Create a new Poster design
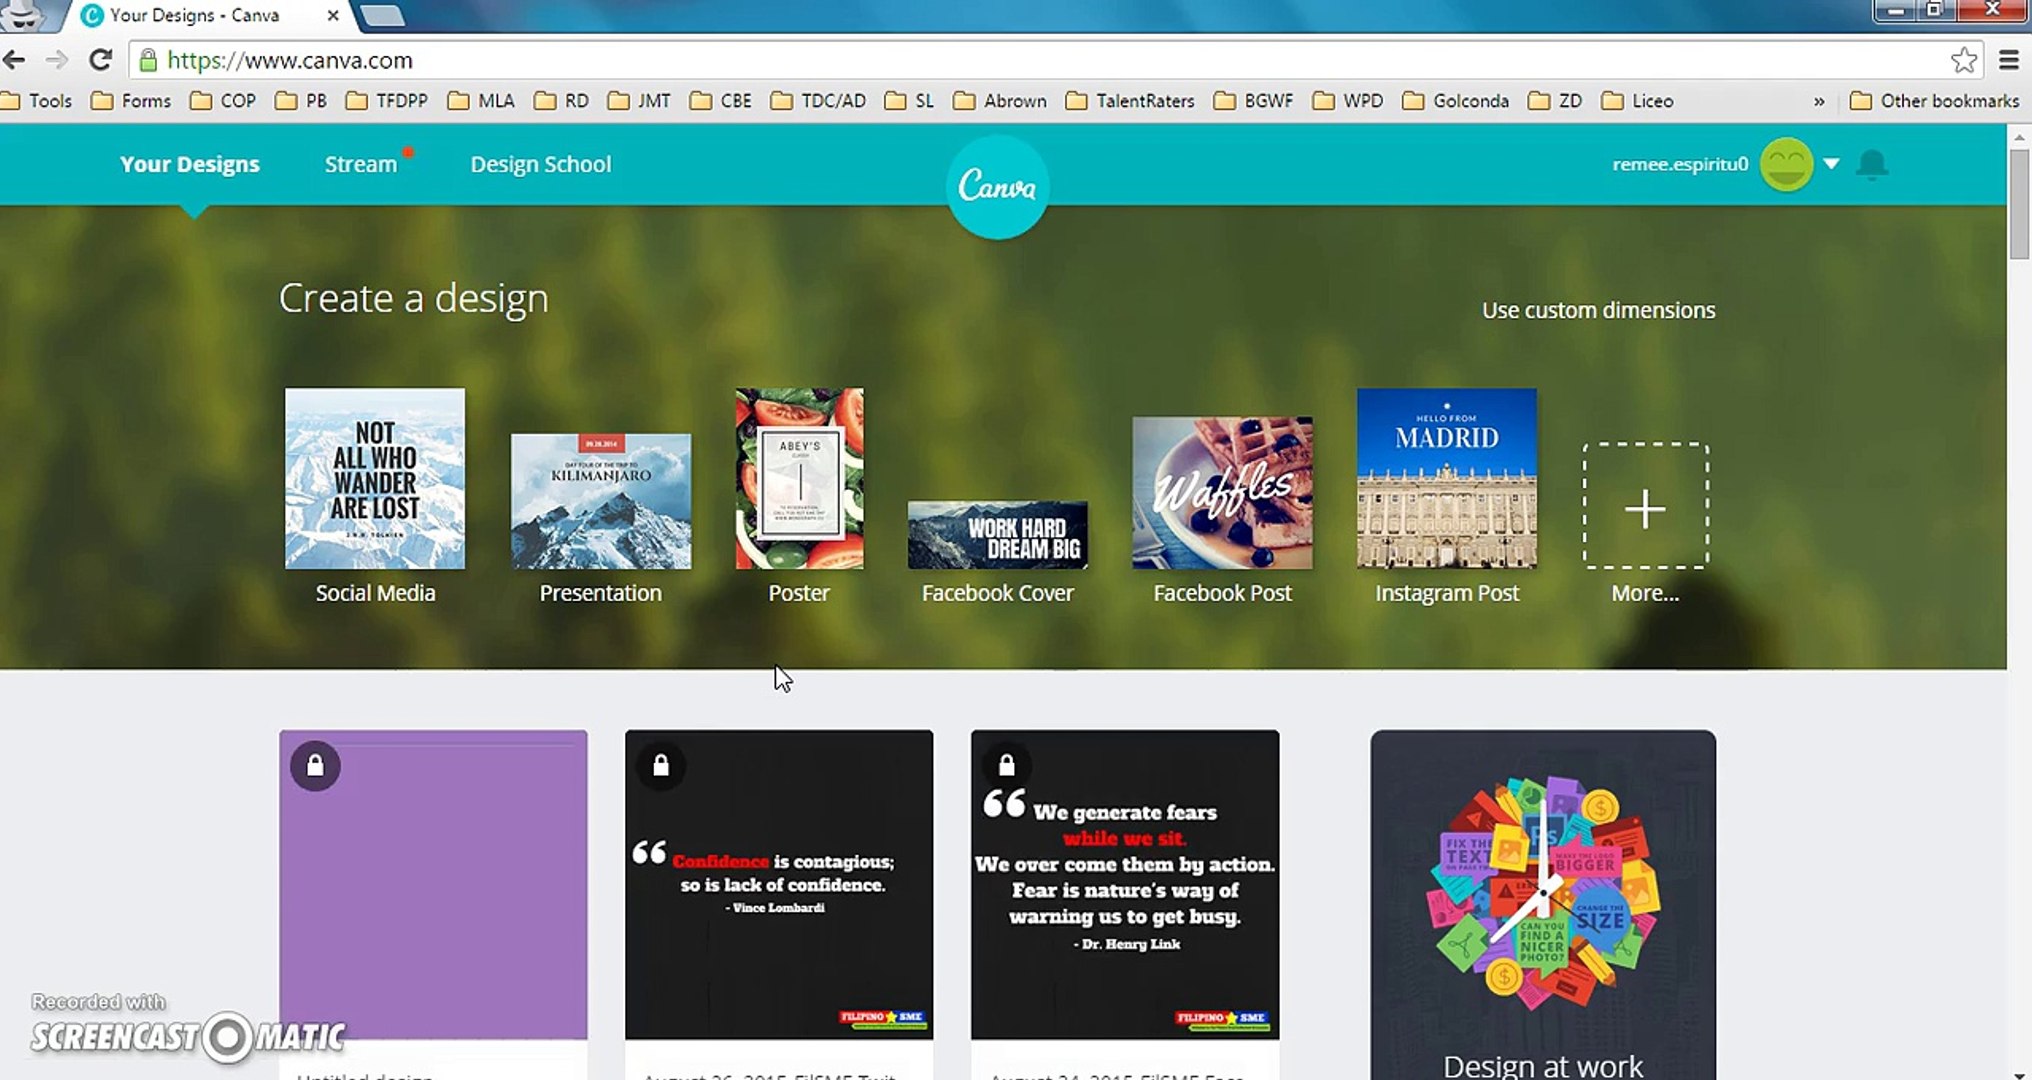 click(x=798, y=478)
